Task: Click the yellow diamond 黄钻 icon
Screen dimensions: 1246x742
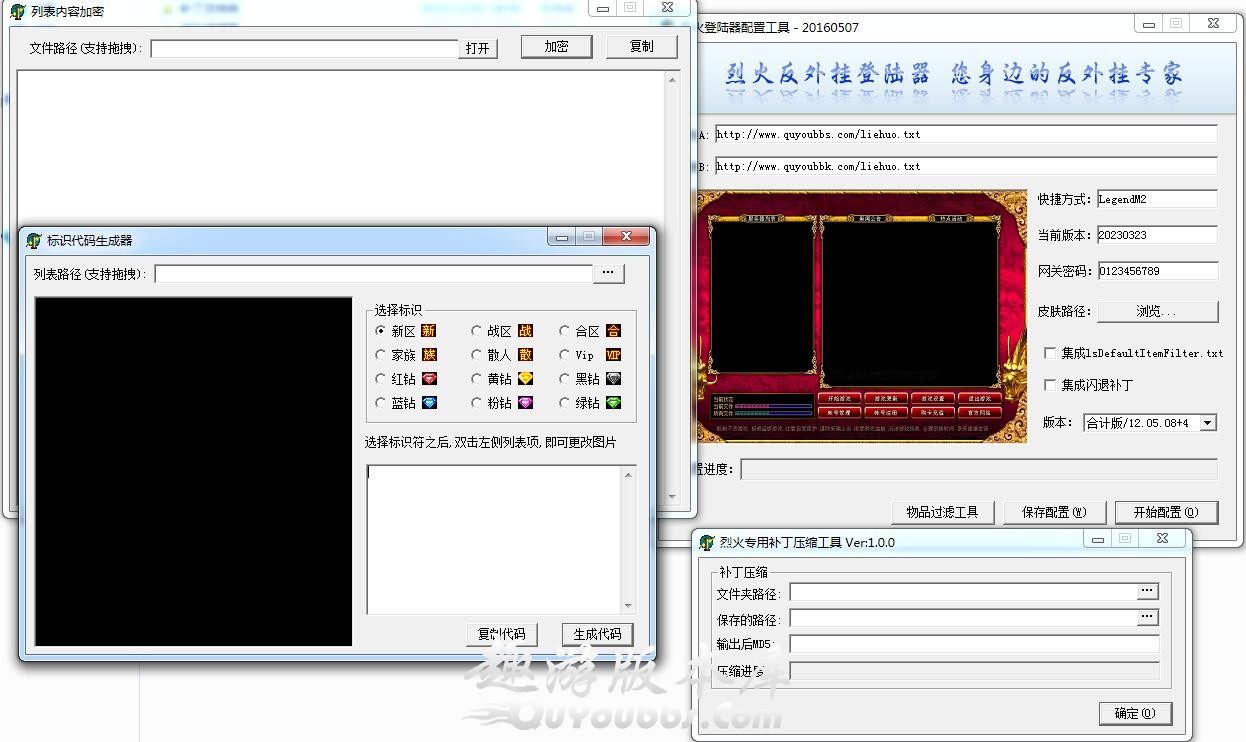Action: click(525, 379)
